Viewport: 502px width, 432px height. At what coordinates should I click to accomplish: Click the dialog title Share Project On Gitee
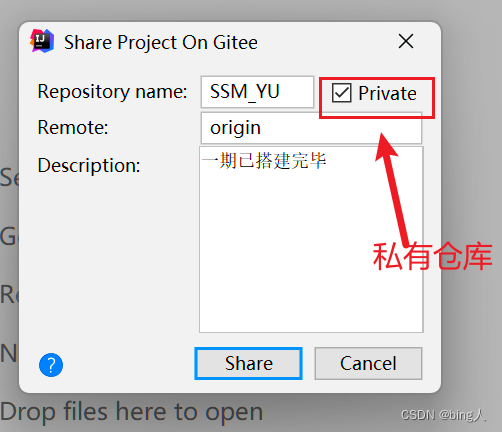[161, 42]
